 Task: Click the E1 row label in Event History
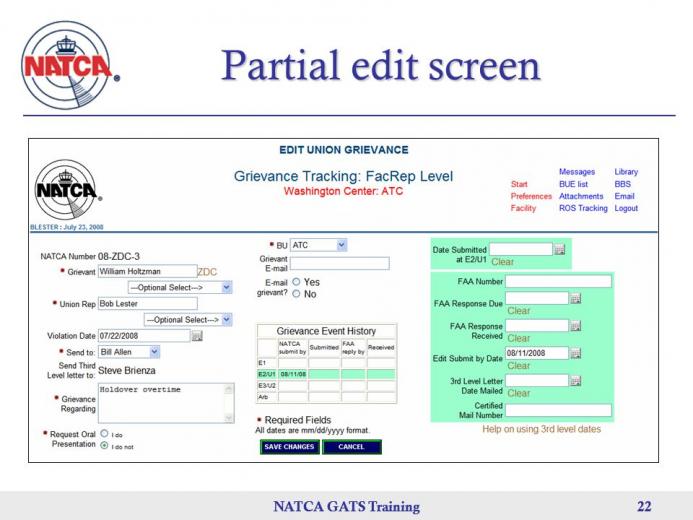tap(267, 363)
